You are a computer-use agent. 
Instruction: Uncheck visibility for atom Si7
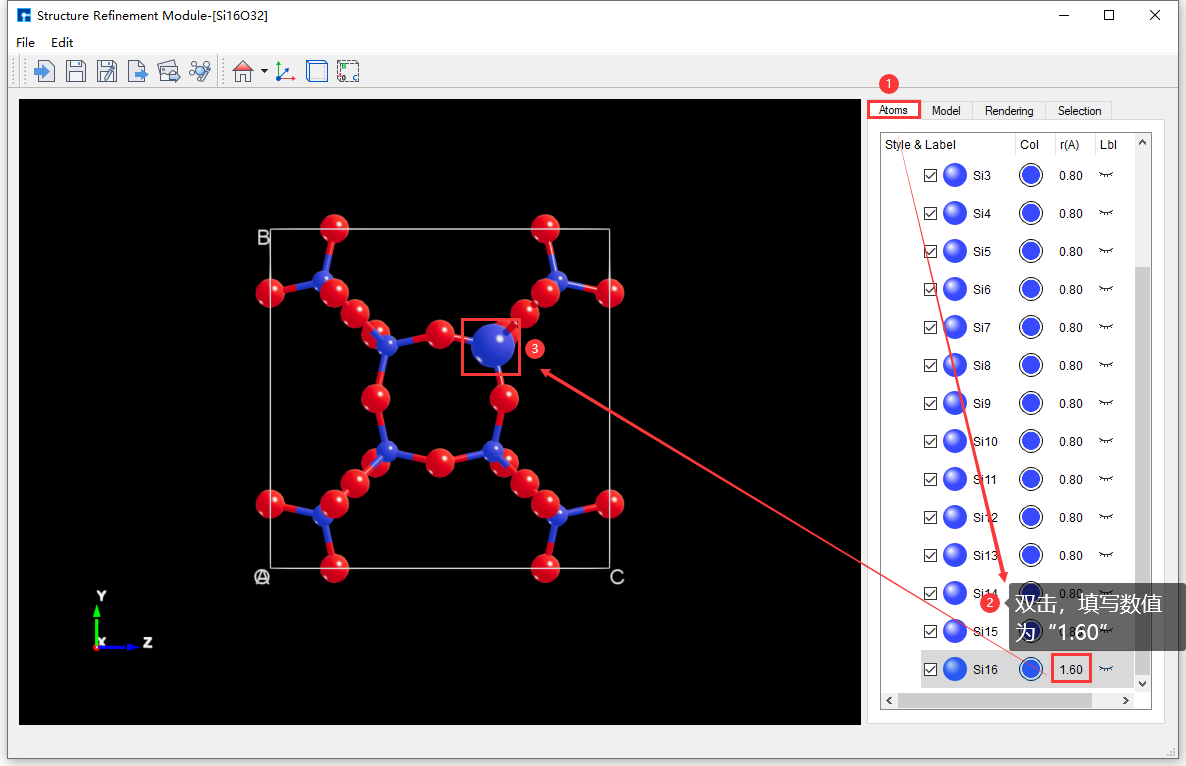pyautogui.click(x=930, y=327)
